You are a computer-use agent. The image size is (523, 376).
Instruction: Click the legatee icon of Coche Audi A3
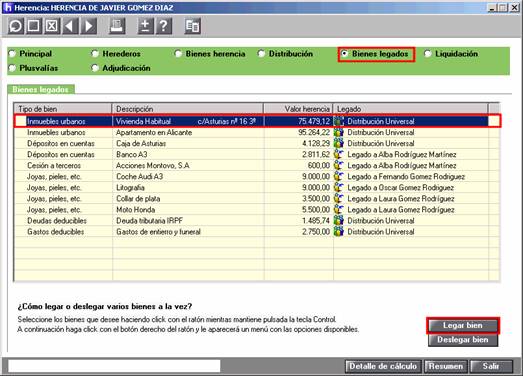tap(339, 176)
